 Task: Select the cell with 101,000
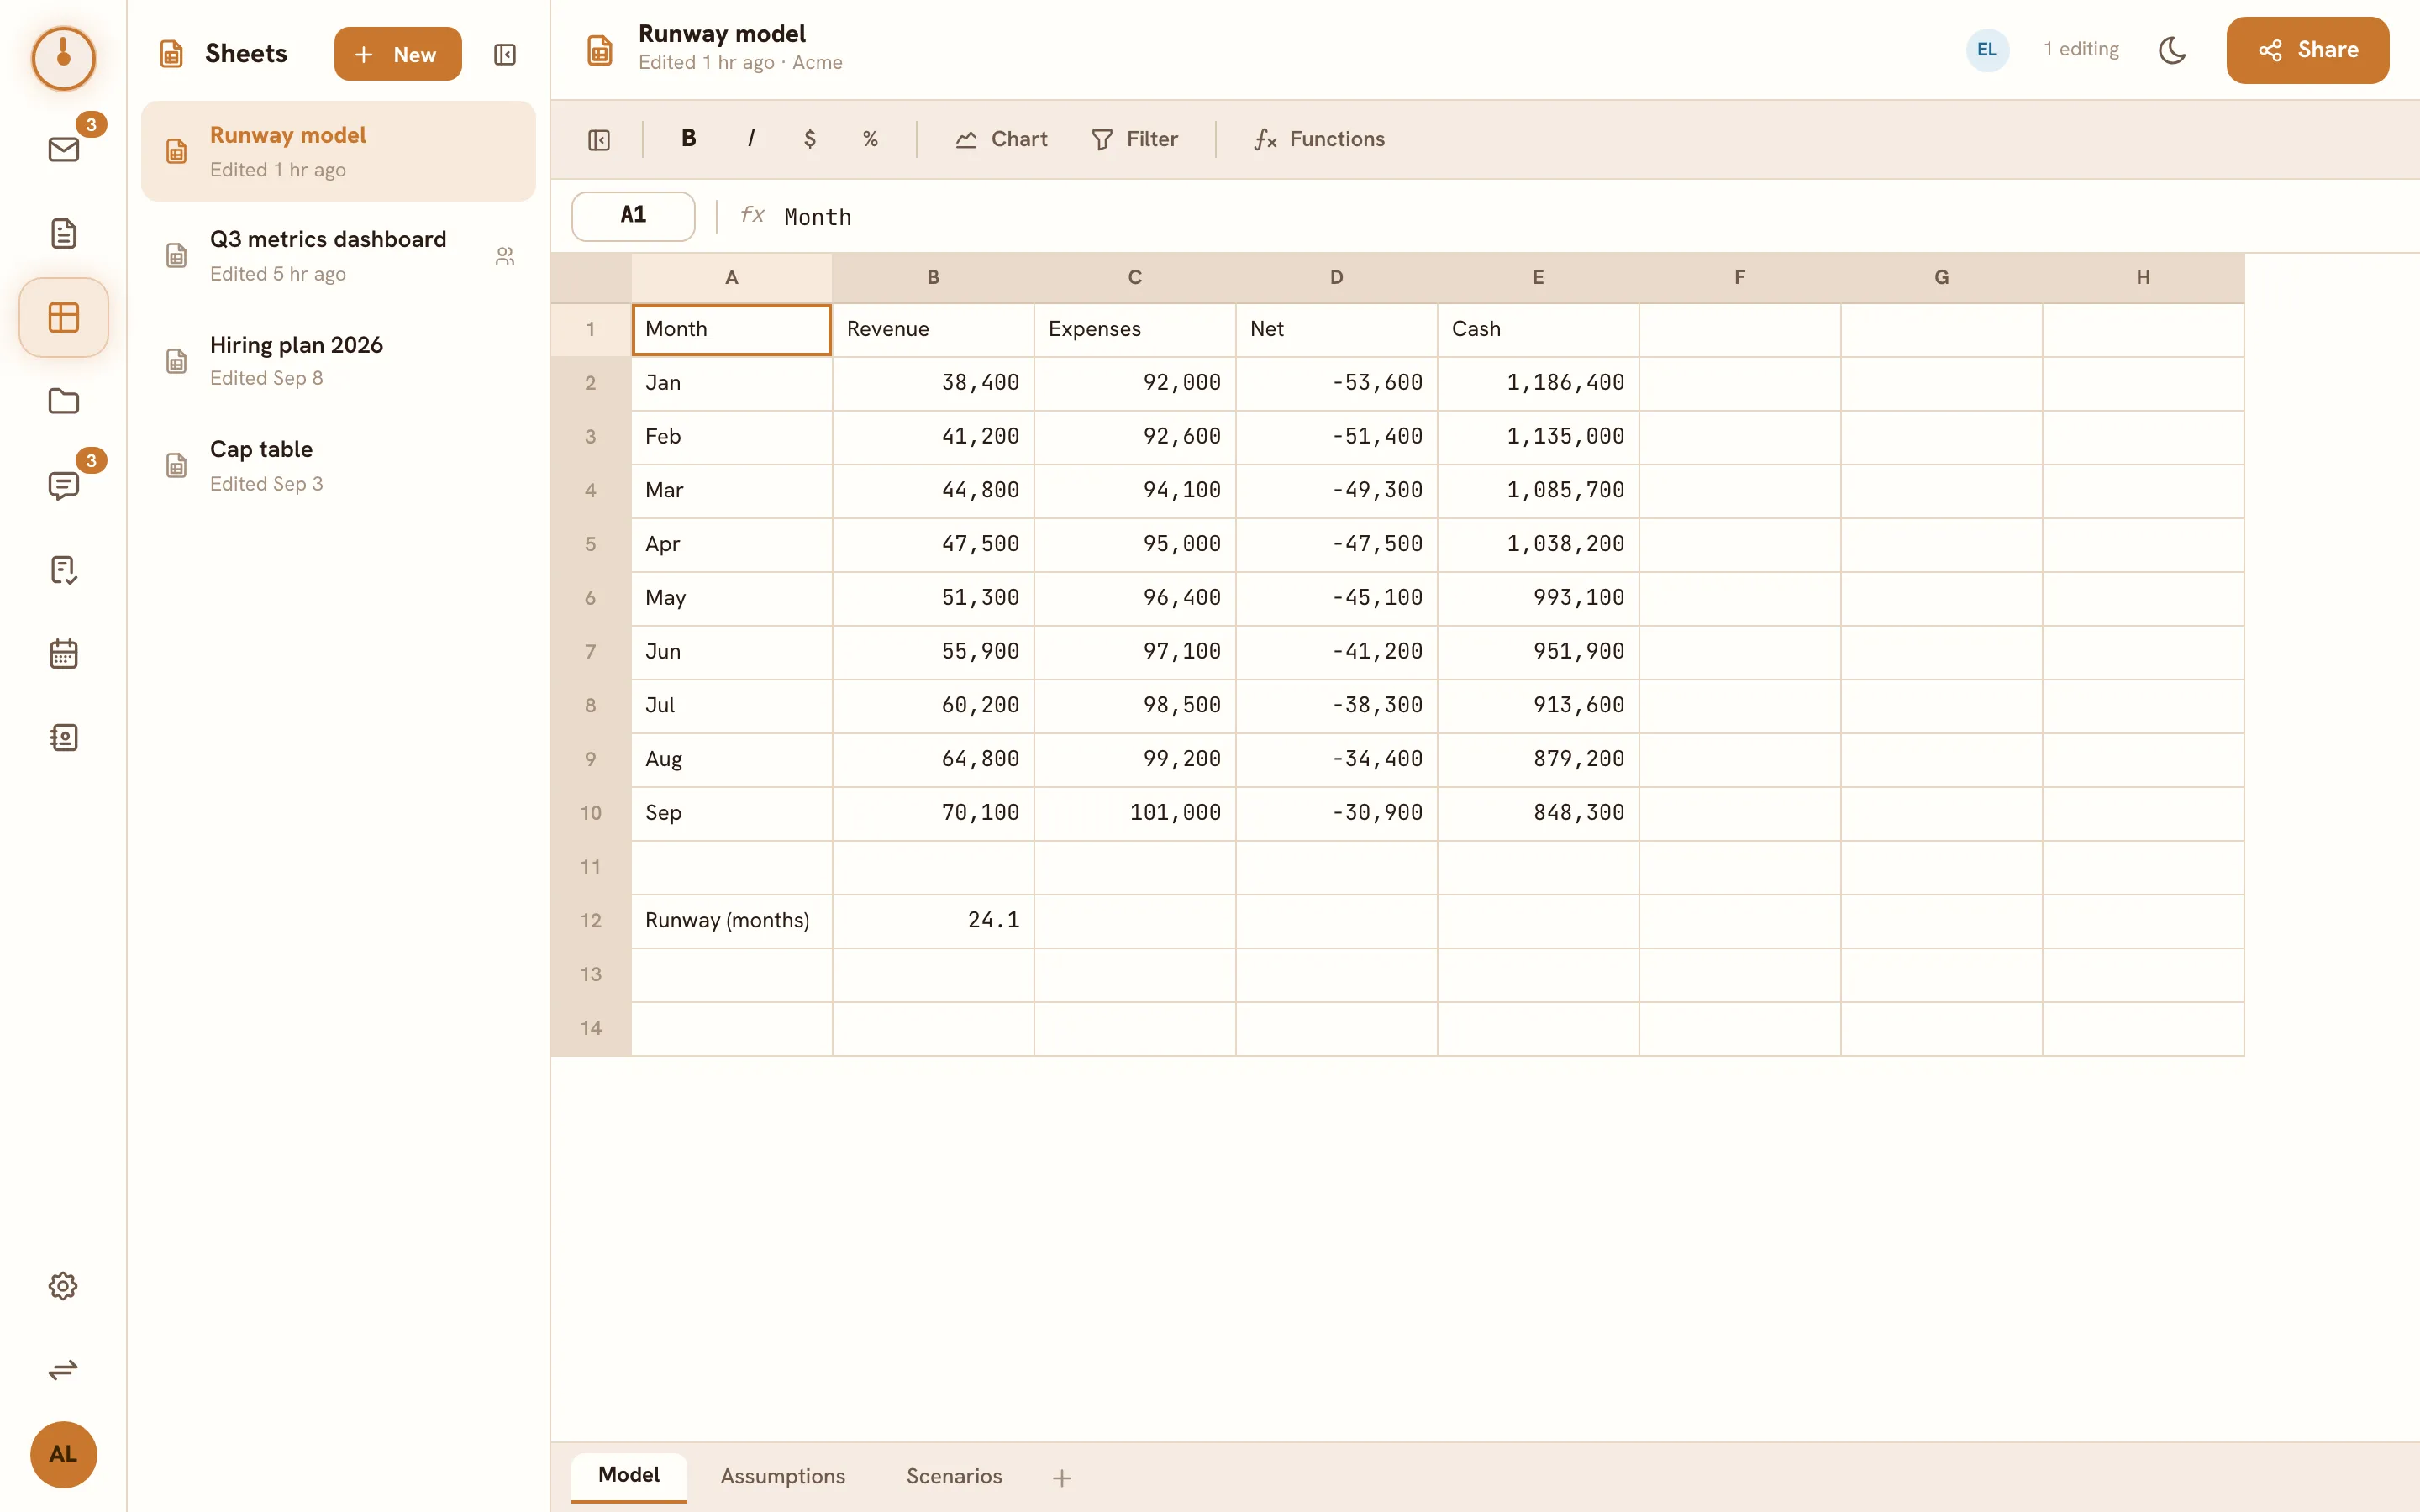pos(1135,813)
